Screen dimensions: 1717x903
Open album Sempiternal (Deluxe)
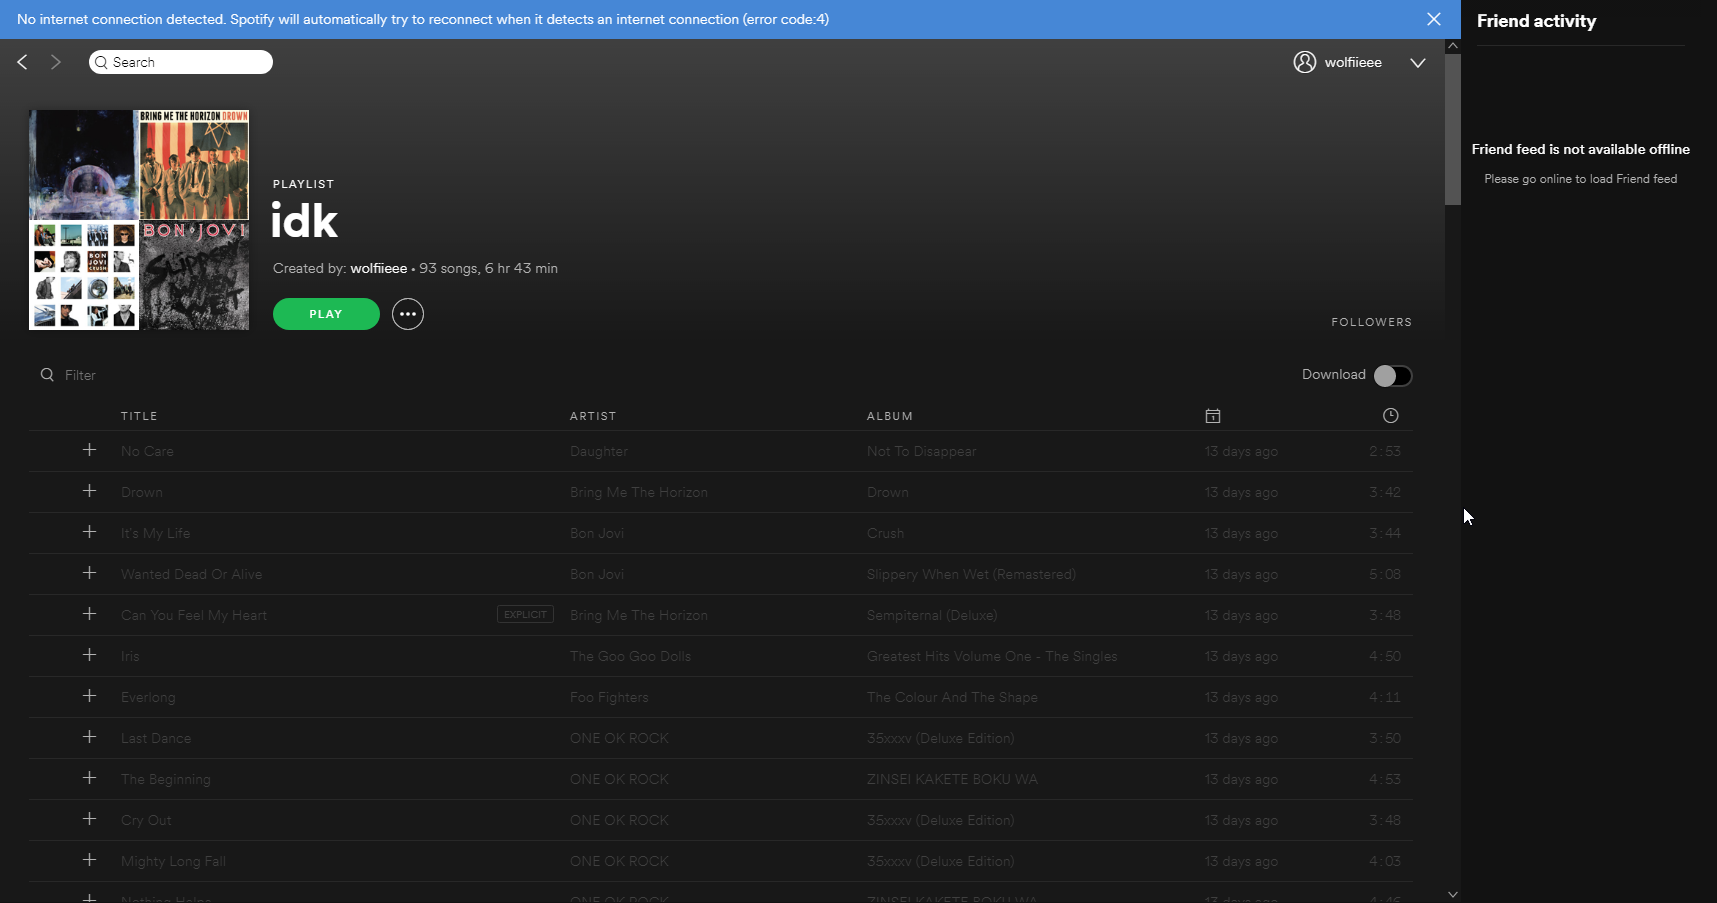tap(932, 615)
